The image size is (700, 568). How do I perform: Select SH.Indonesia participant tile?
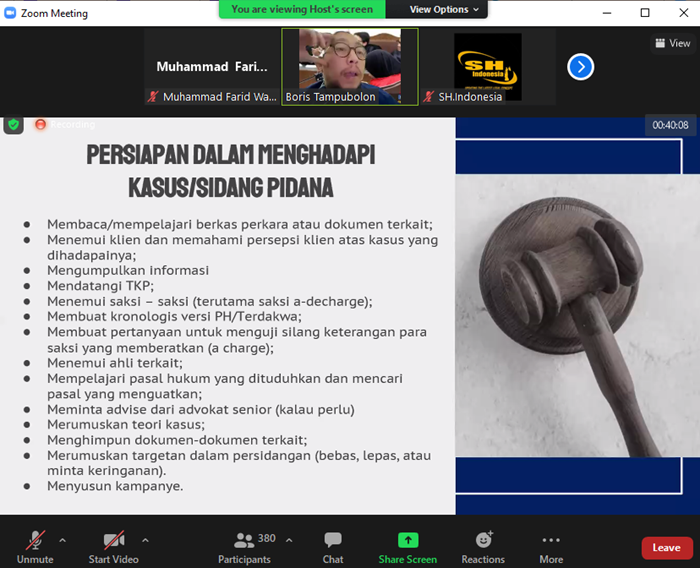coord(488,67)
